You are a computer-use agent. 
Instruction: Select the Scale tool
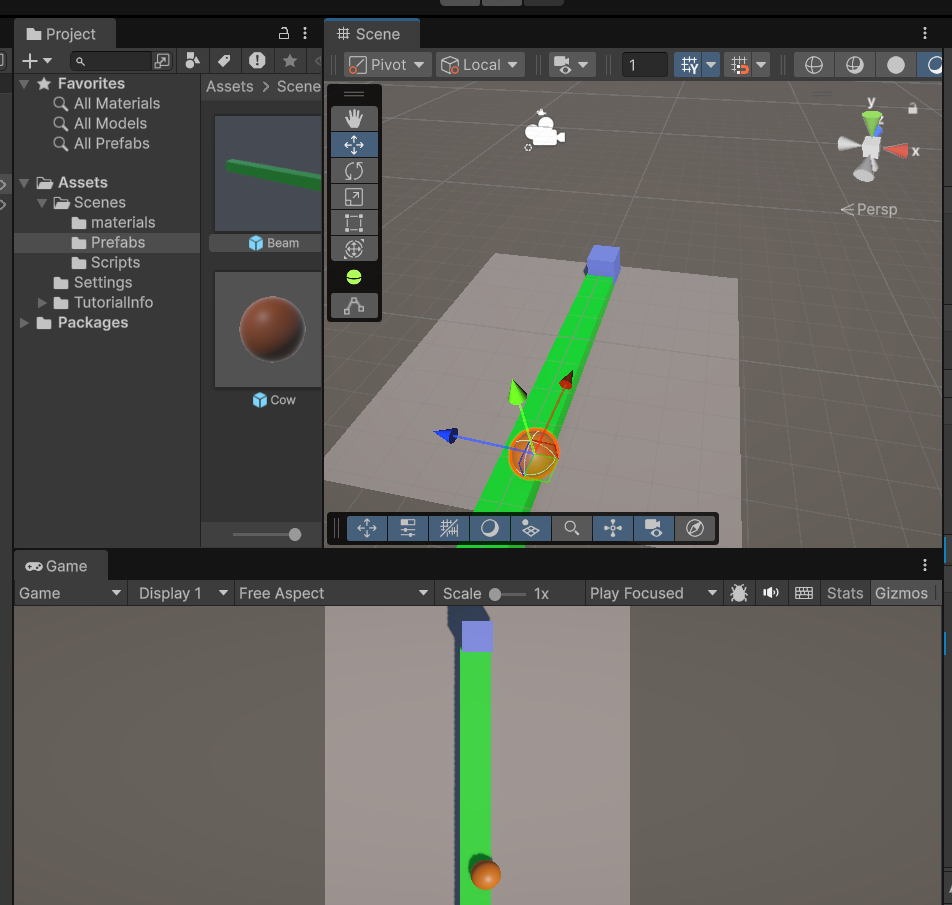354,197
